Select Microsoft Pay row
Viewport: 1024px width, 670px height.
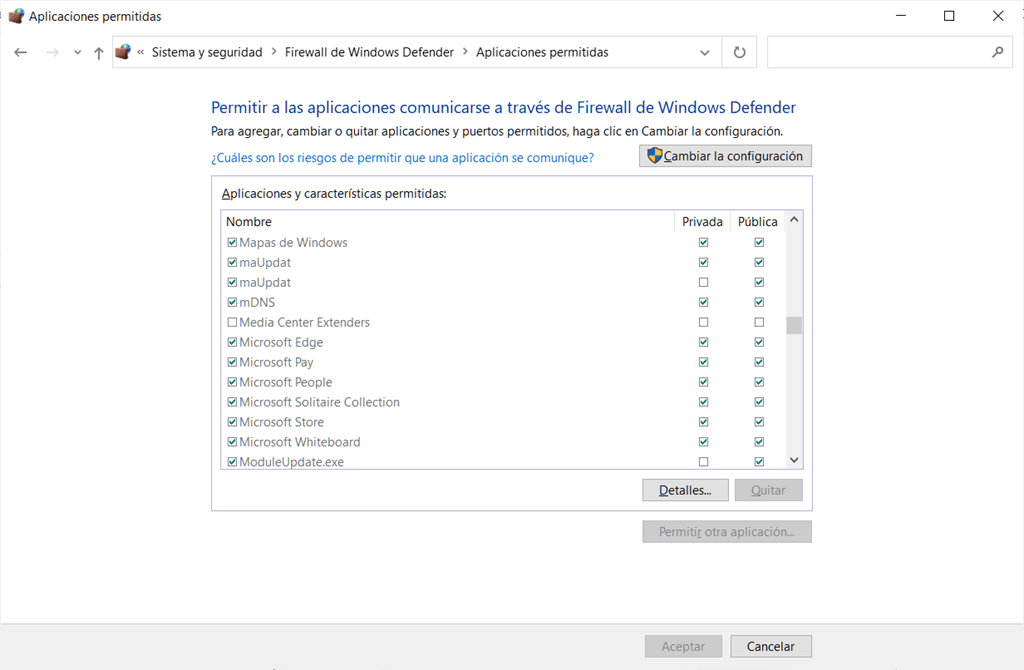click(x=504, y=362)
